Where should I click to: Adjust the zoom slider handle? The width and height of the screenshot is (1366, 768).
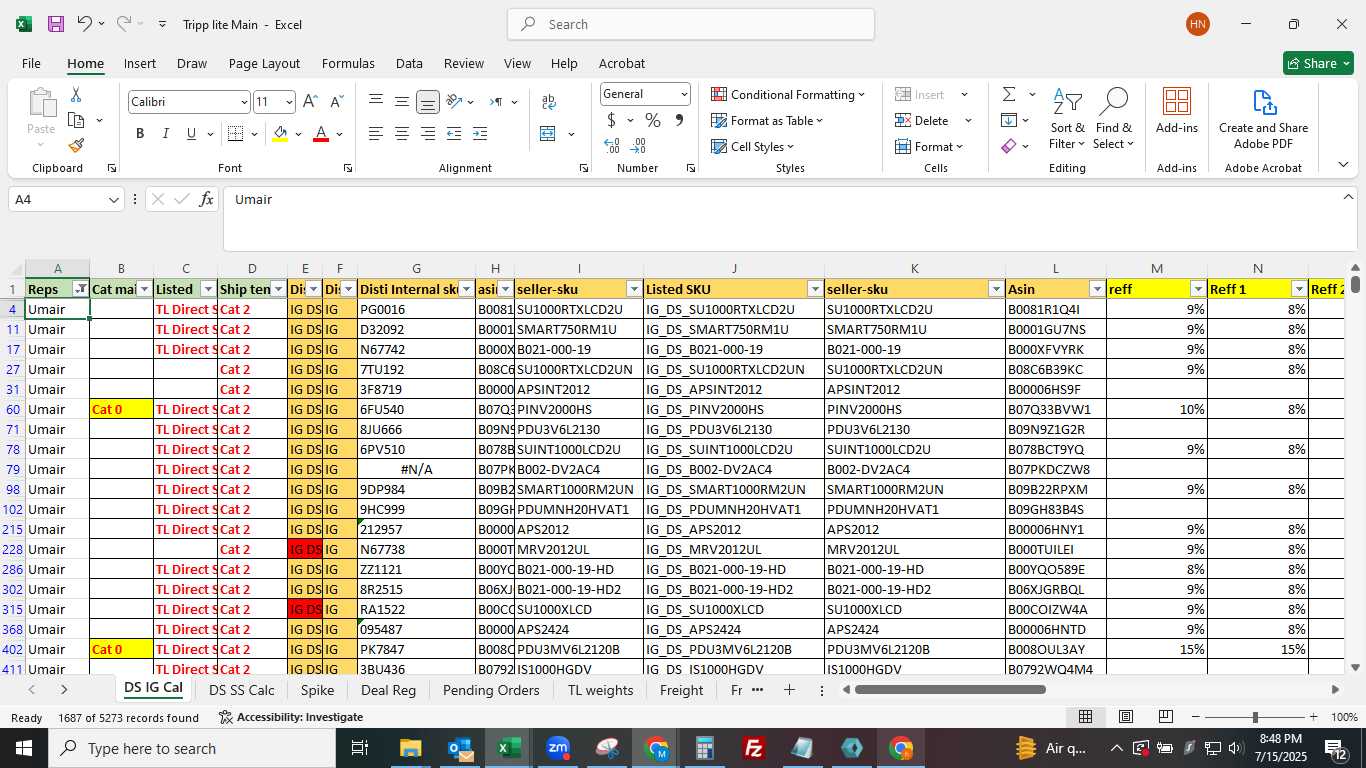[1255, 717]
